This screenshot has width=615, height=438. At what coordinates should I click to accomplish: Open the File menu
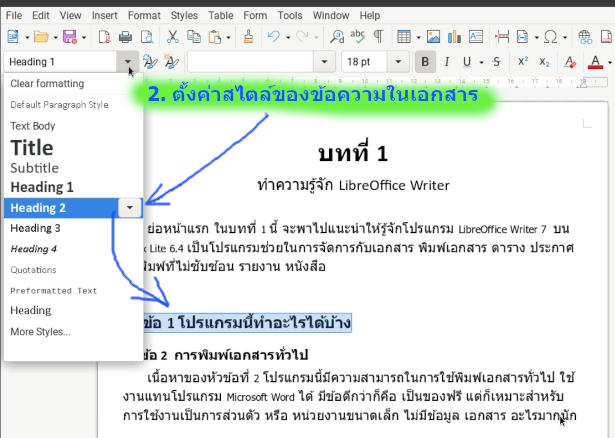click(x=14, y=16)
